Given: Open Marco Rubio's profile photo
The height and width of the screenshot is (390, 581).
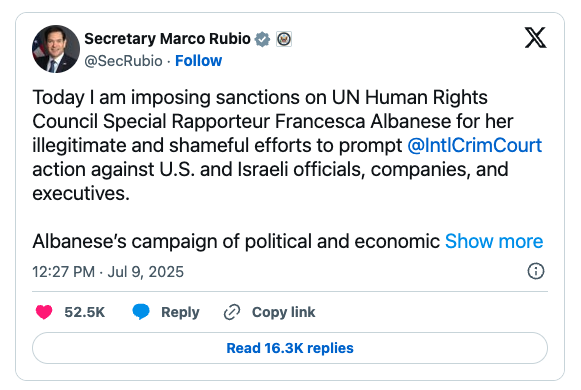Looking at the screenshot, I should point(56,49).
